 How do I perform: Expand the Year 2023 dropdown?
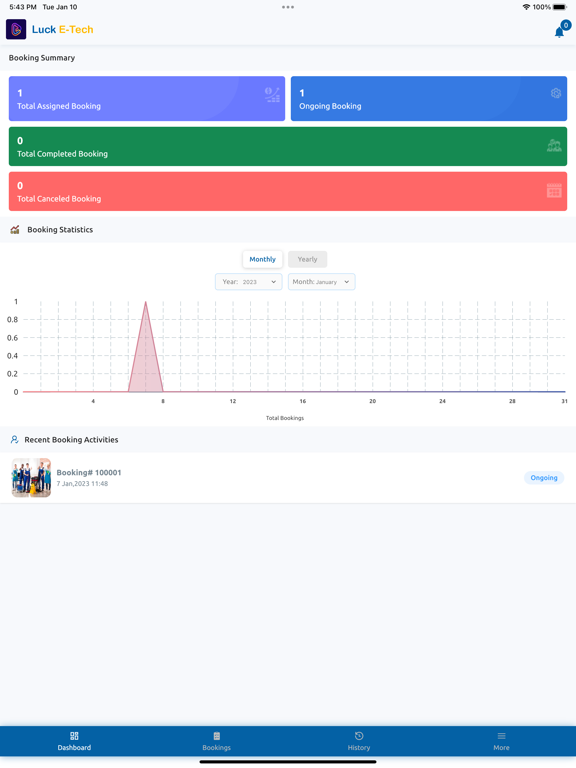pyautogui.click(x=249, y=282)
